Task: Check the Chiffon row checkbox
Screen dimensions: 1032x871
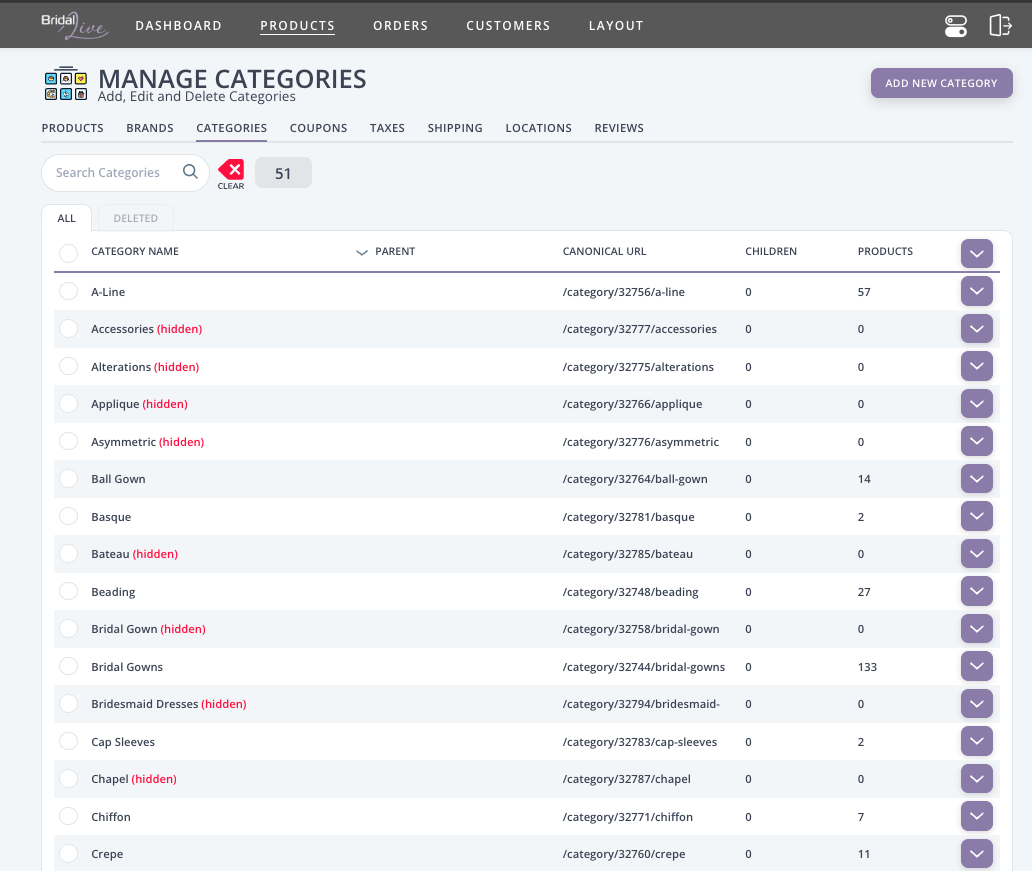Action: pos(68,816)
